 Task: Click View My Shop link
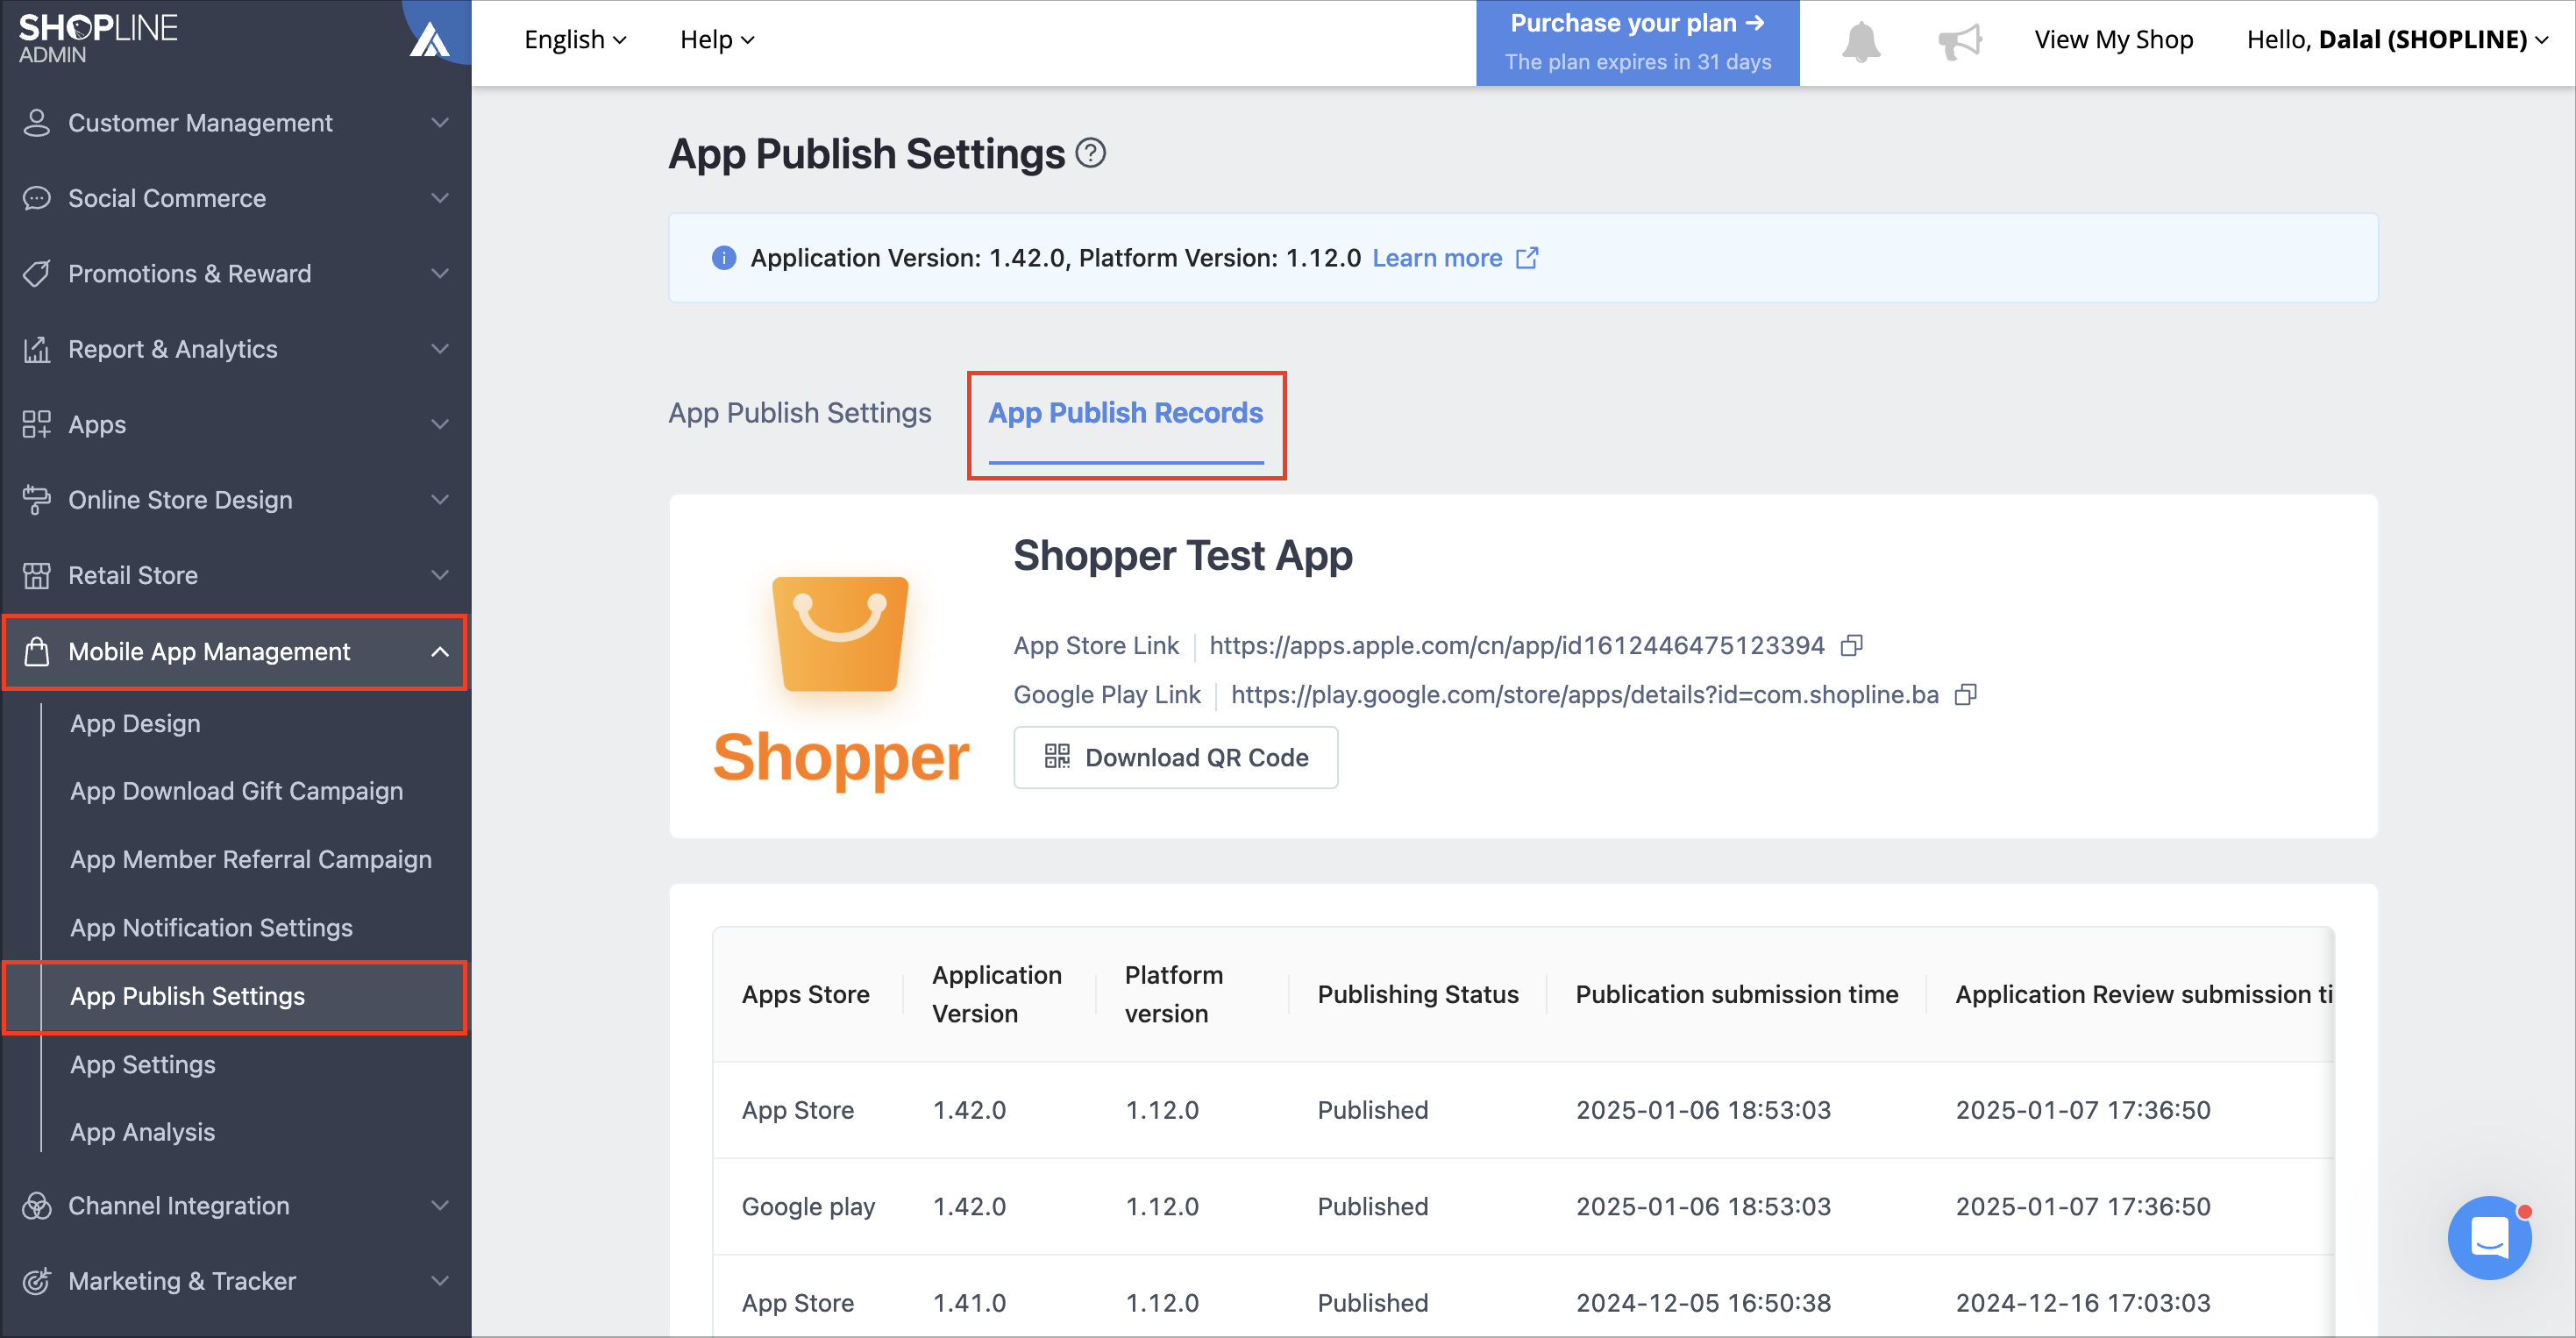pos(2113,40)
